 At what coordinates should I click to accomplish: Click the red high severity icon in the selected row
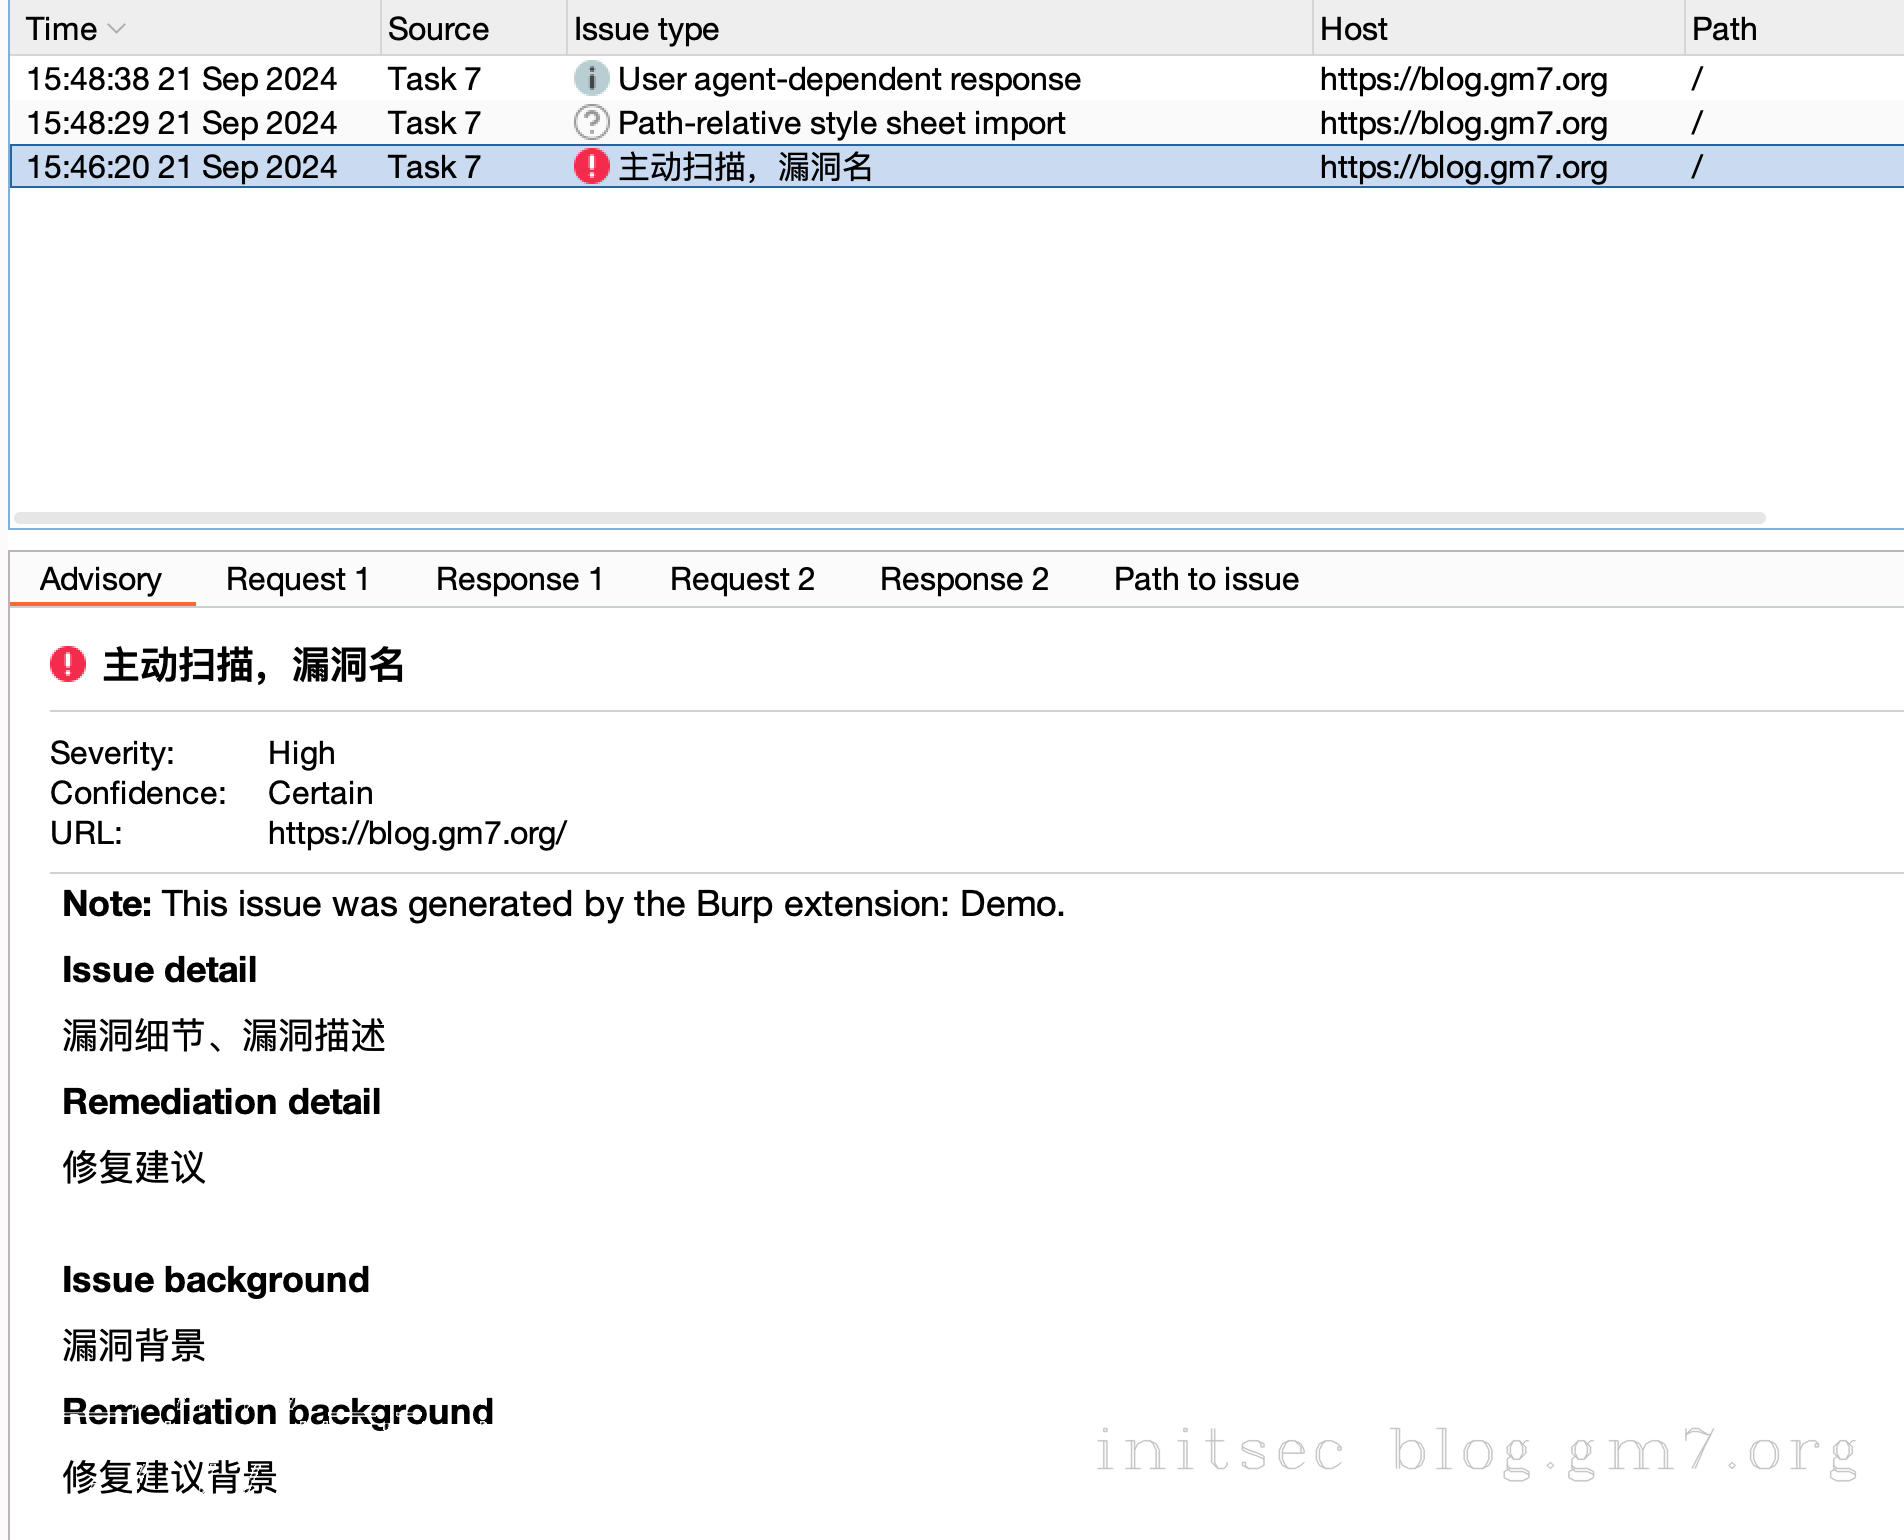[591, 166]
